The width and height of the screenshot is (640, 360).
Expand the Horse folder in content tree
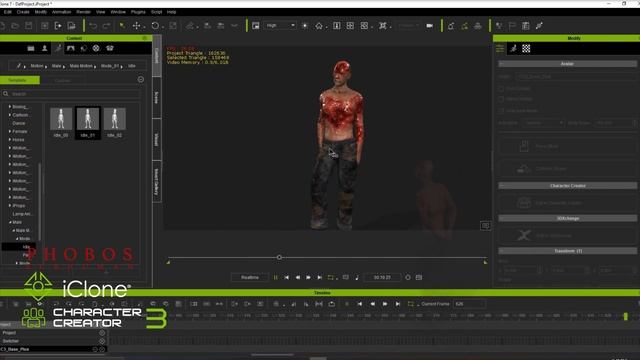[x=10, y=140]
